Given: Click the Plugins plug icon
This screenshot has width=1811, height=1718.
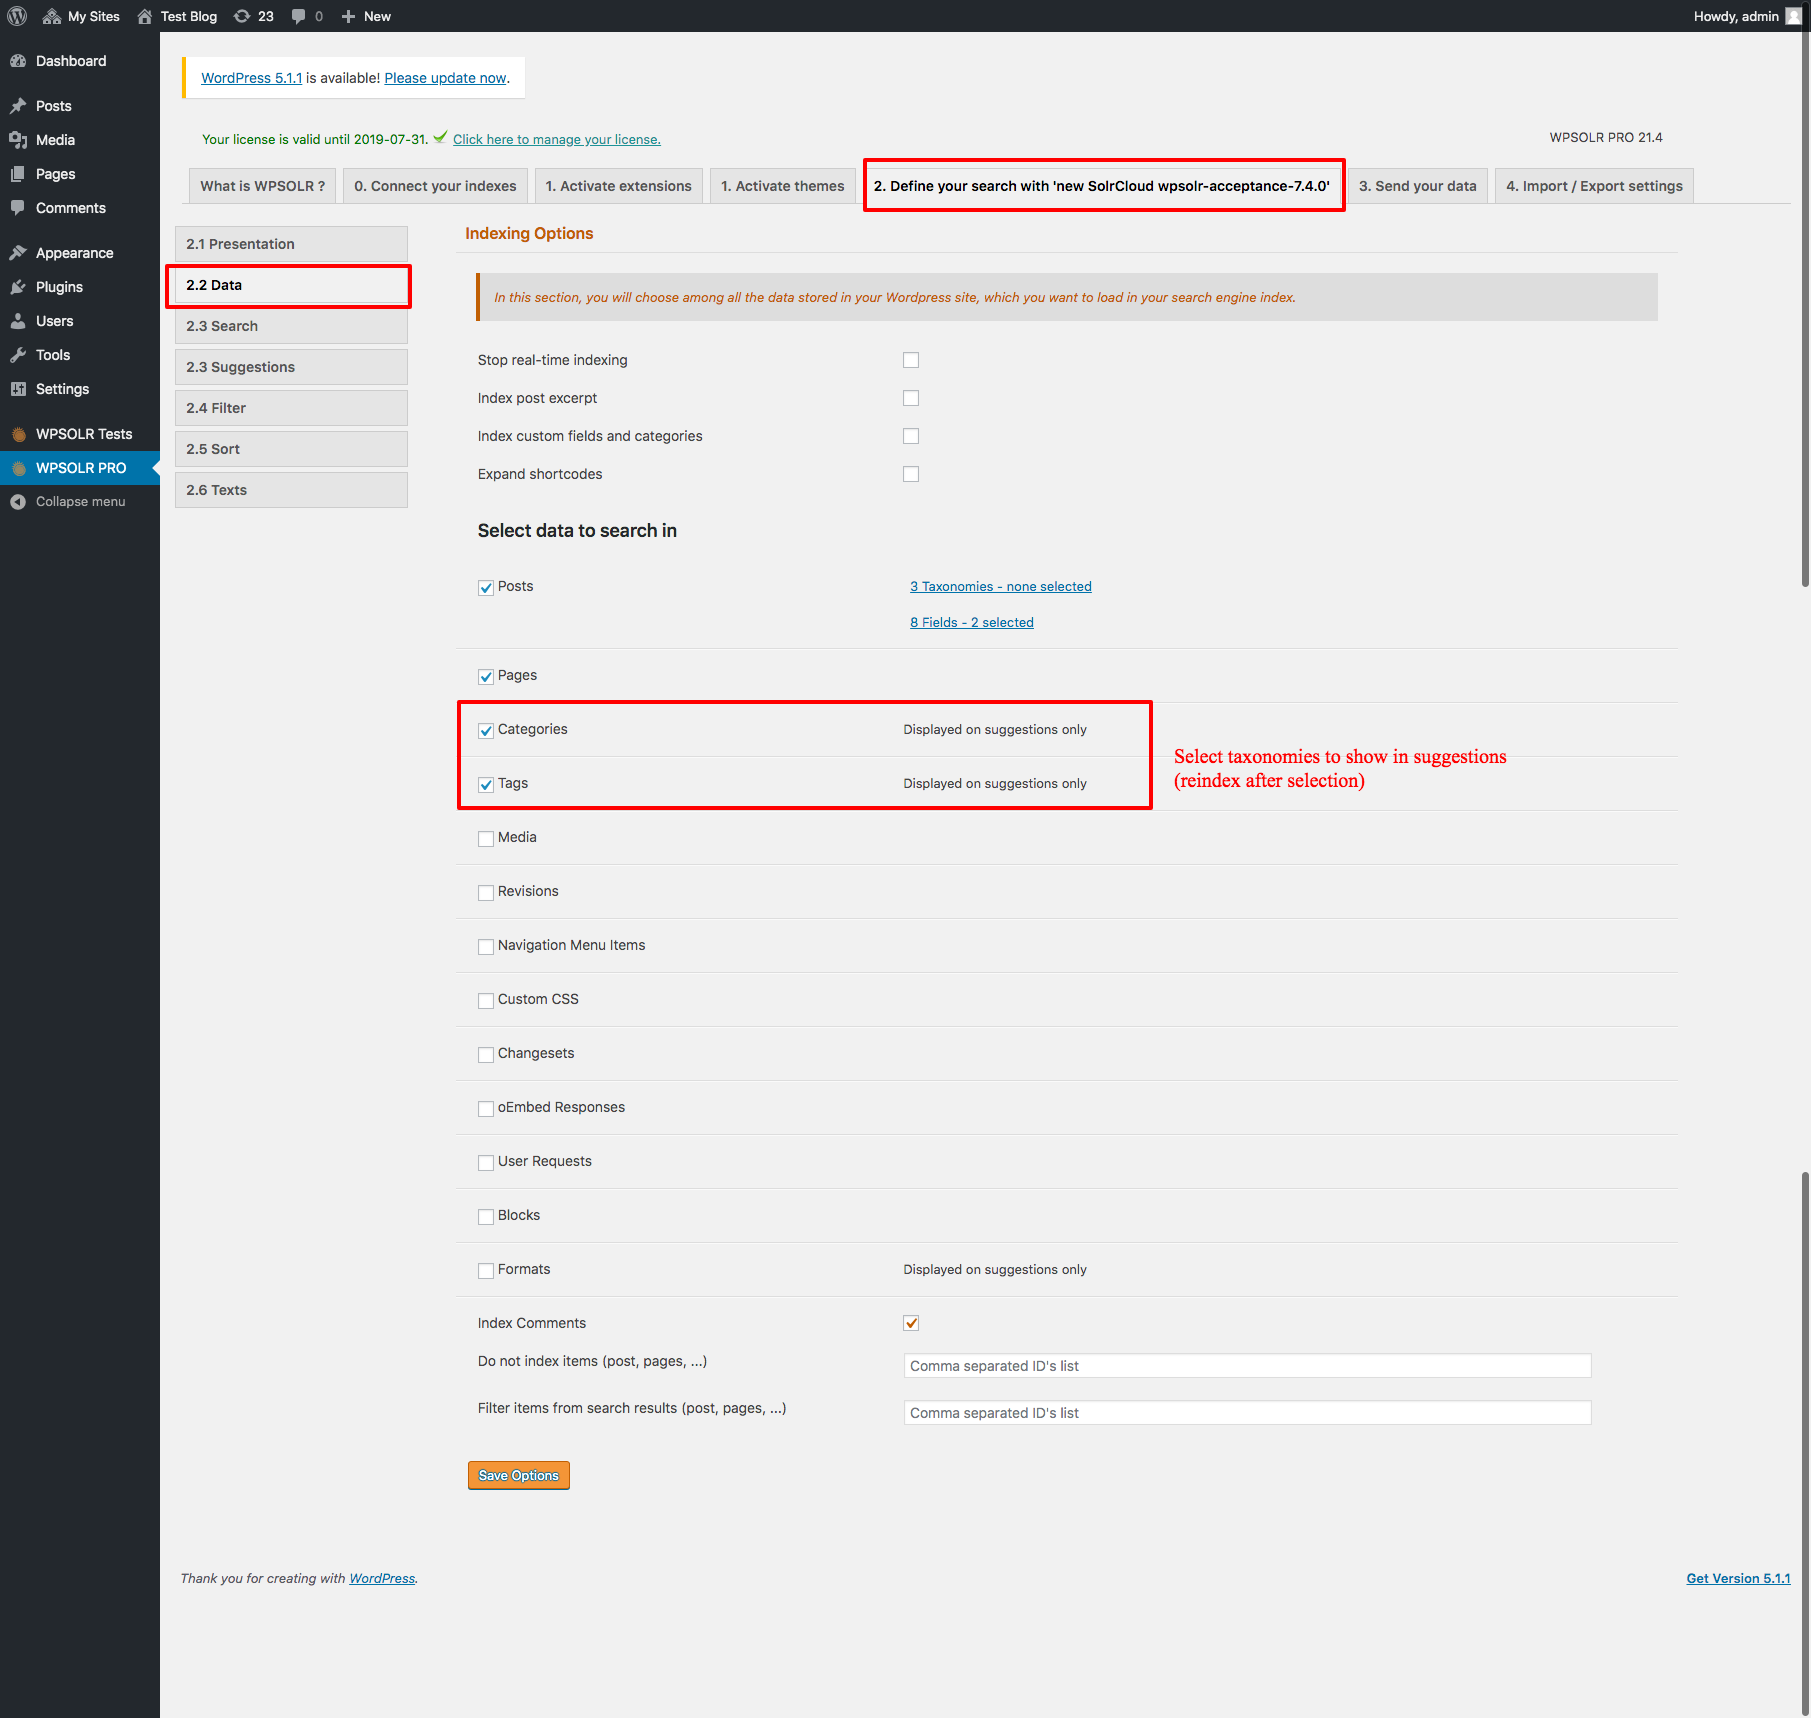Looking at the screenshot, I should pos(18,287).
